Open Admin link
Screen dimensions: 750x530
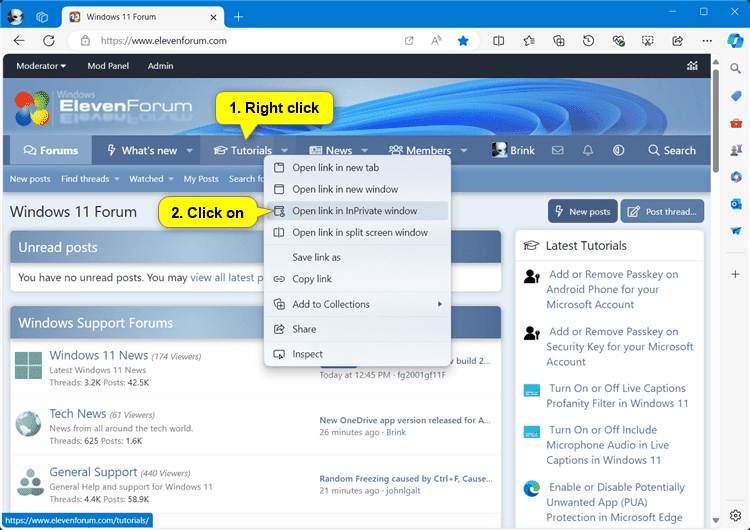[x=160, y=66]
